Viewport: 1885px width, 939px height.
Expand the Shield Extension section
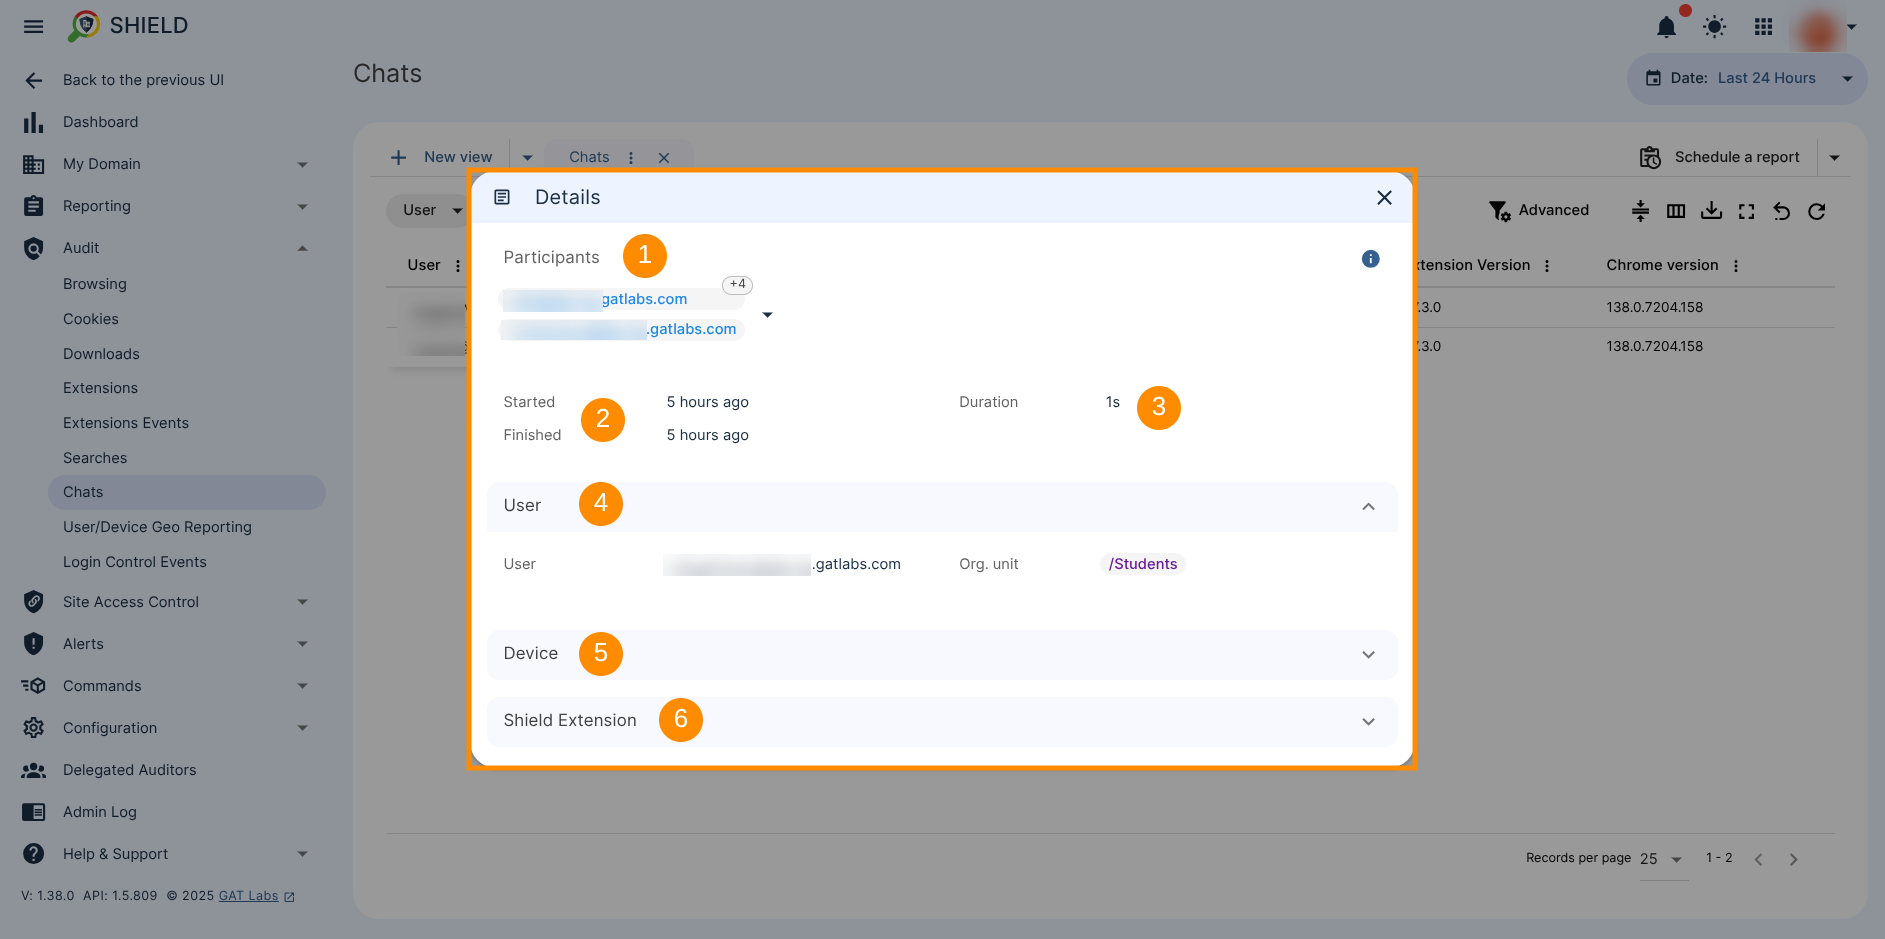1368,722
